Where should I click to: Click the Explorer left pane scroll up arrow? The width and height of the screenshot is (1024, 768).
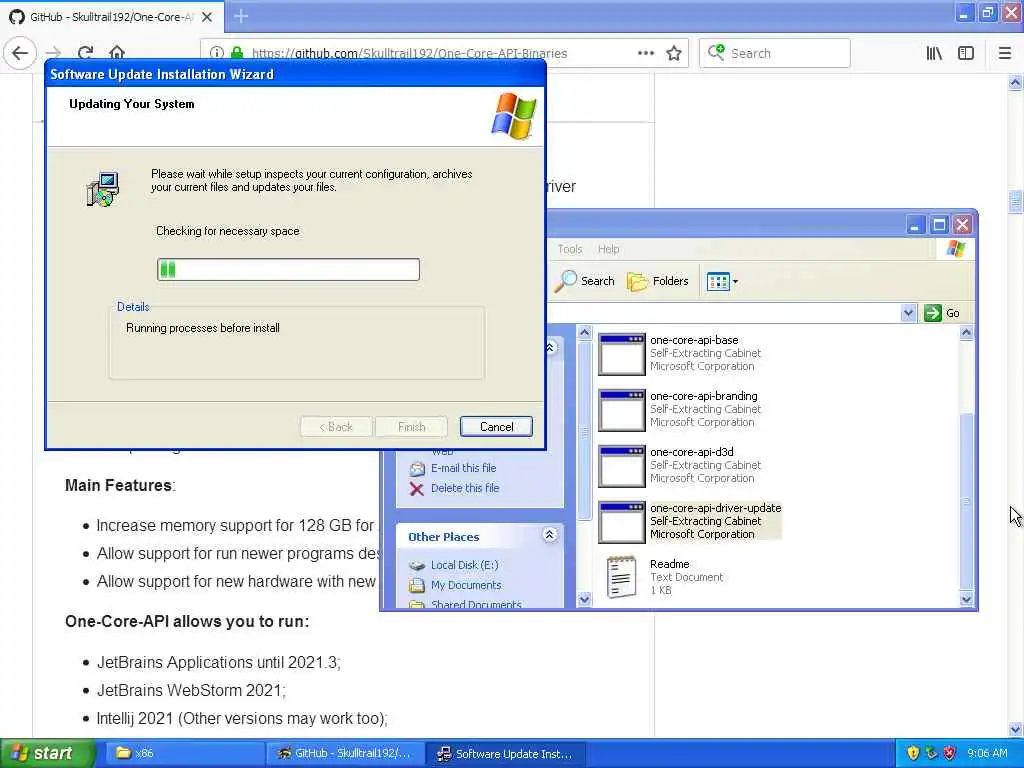(584, 333)
